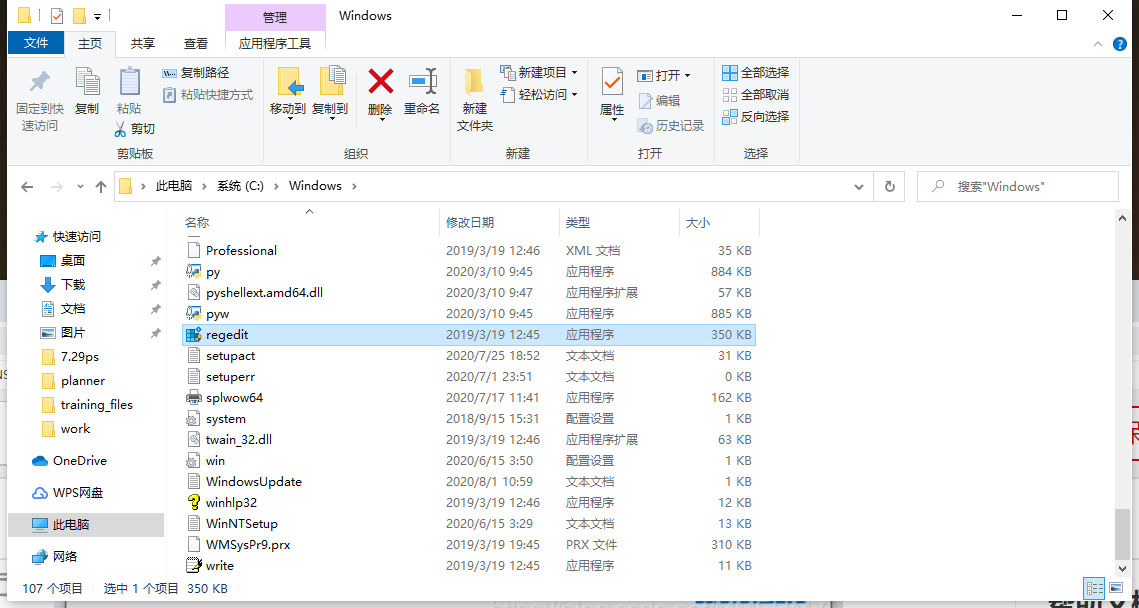Open the 文件 menu

click(x=36, y=43)
